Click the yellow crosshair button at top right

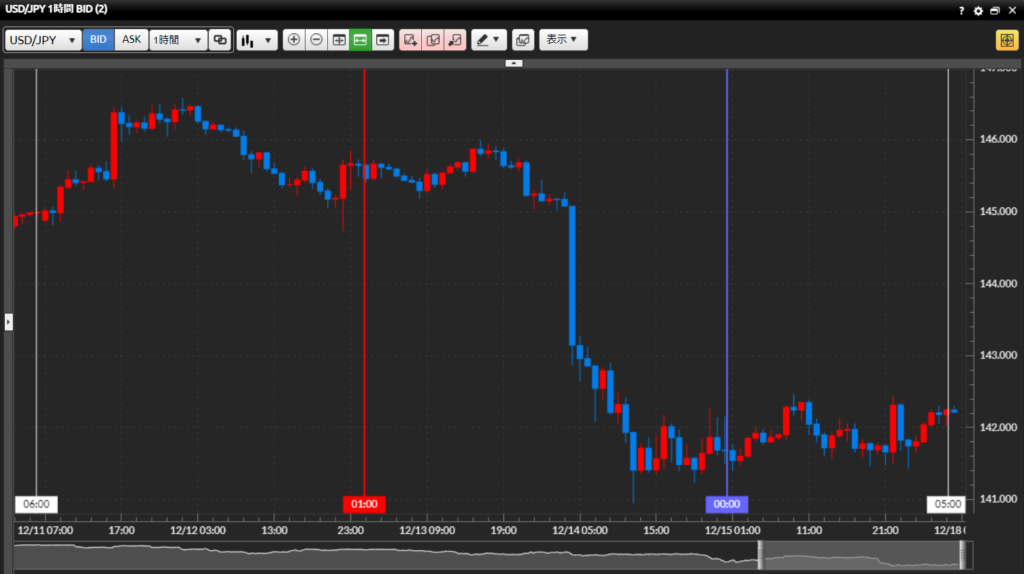[1006, 40]
